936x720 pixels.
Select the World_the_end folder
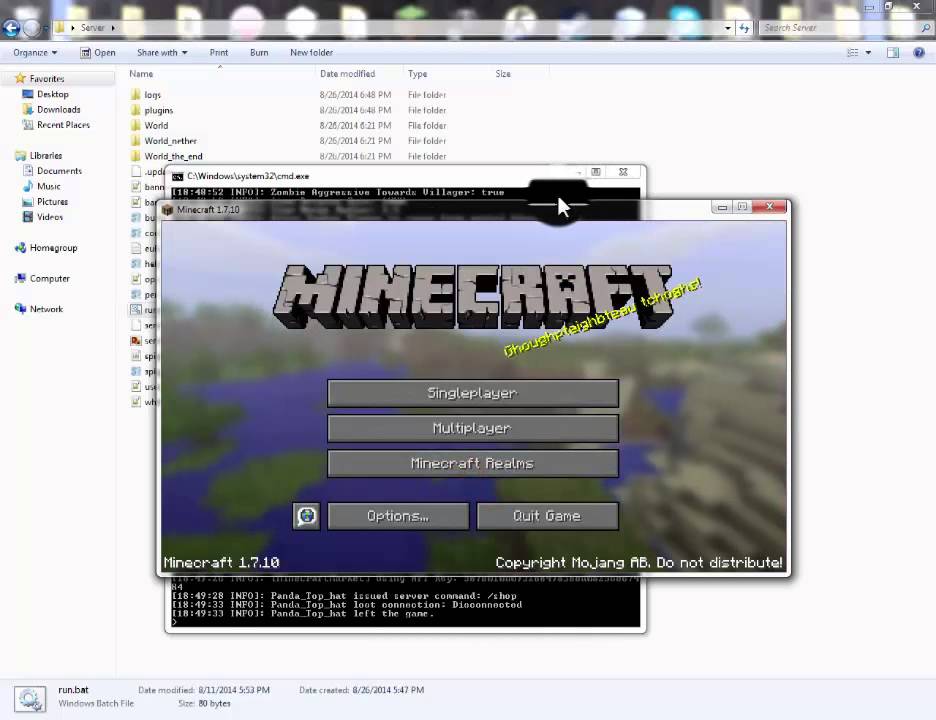click(x=173, y=156)
